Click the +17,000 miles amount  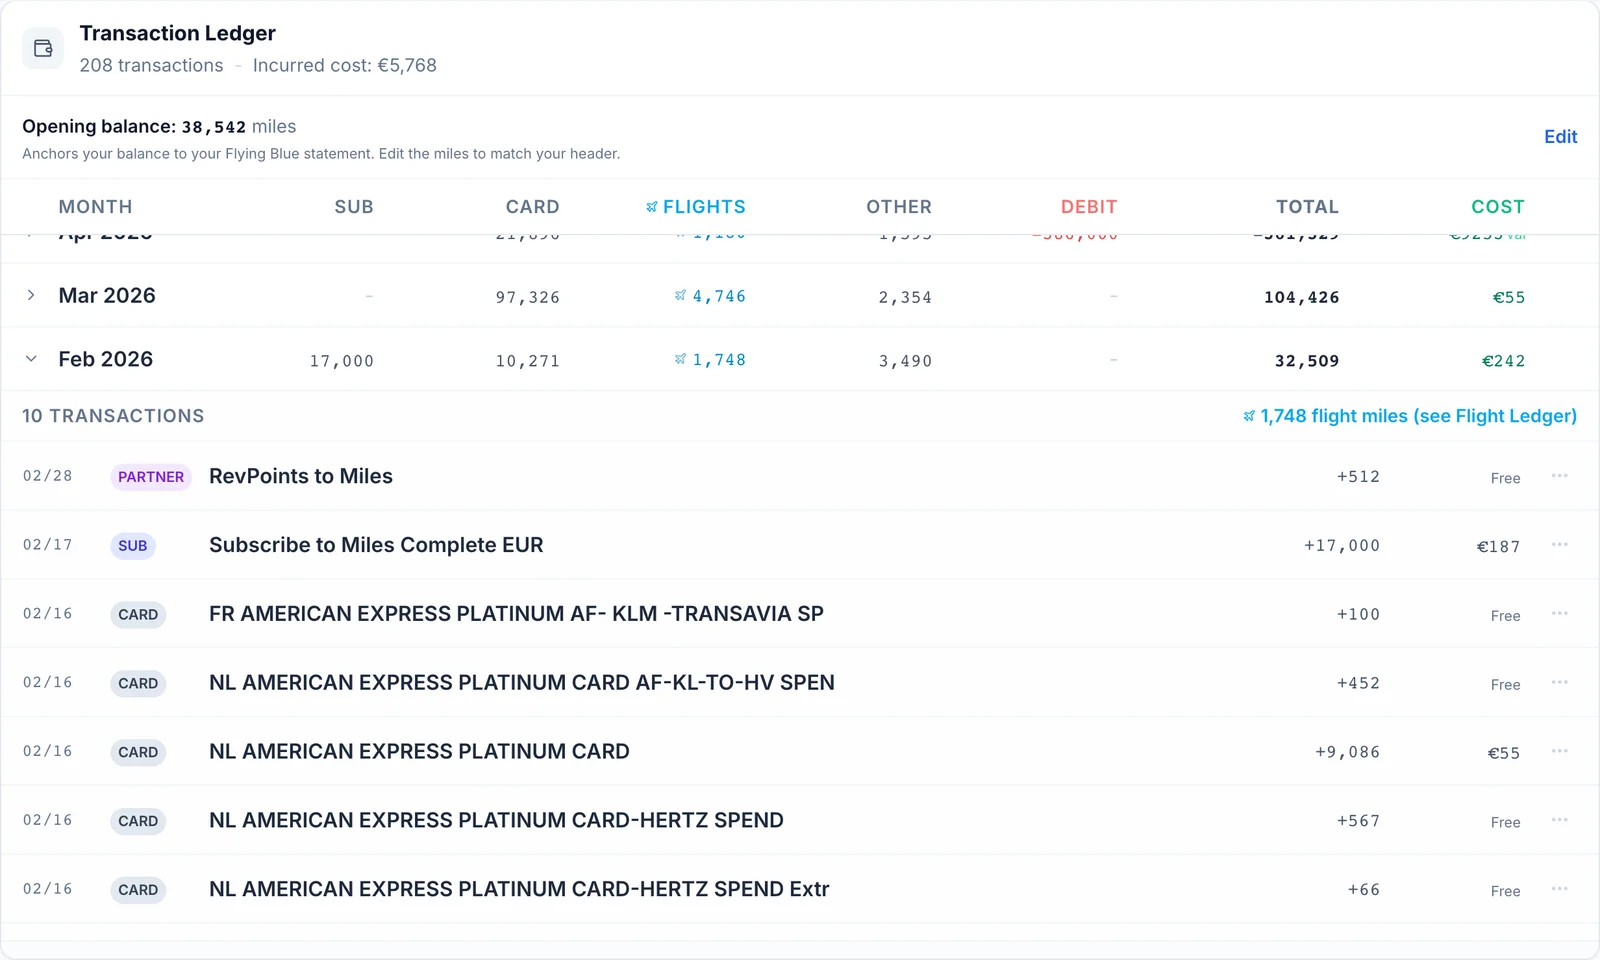[1341, 546]
